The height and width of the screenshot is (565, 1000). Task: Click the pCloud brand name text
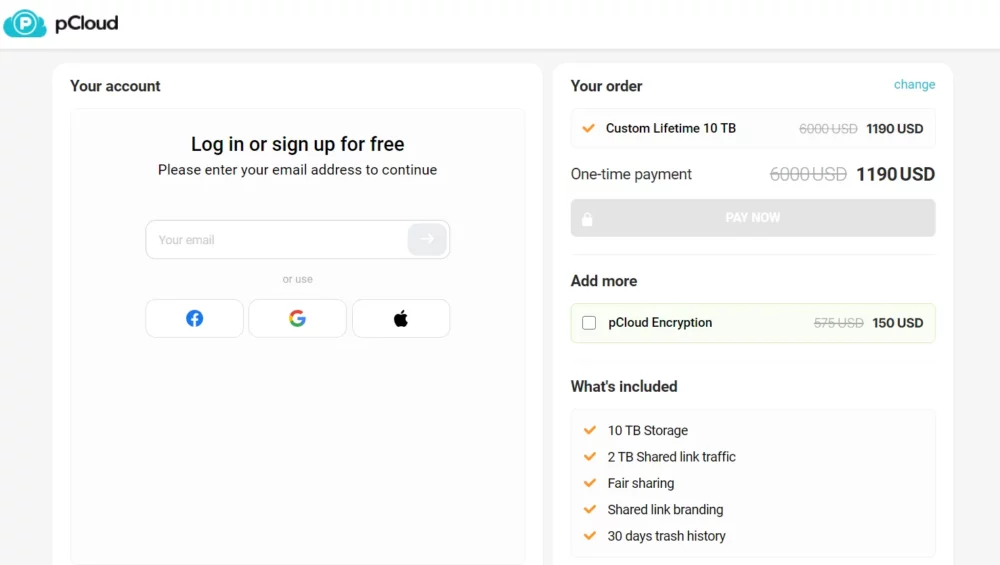[x=87, y=24]
